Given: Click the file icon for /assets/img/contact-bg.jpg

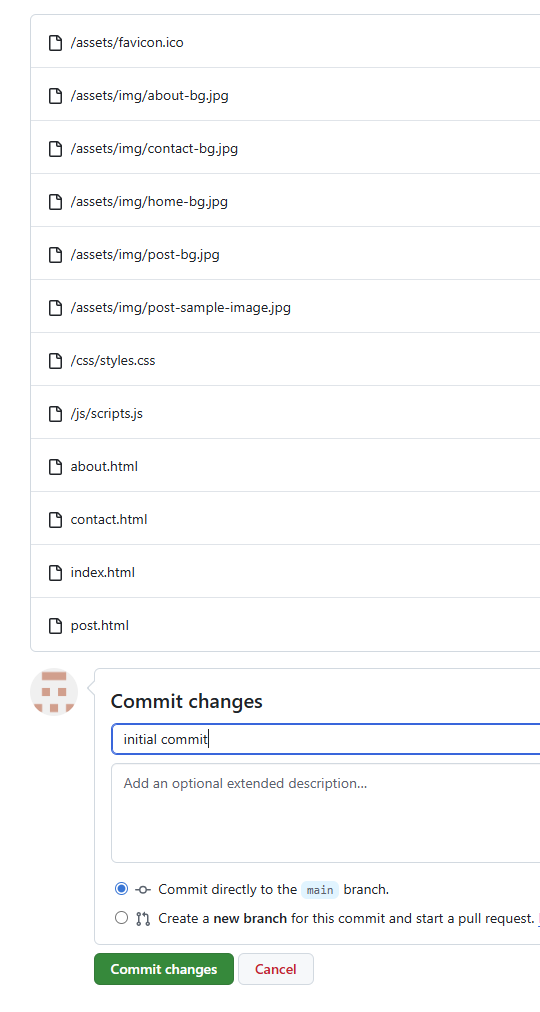Looking at the screenshot, I should (x=56, y=149).
